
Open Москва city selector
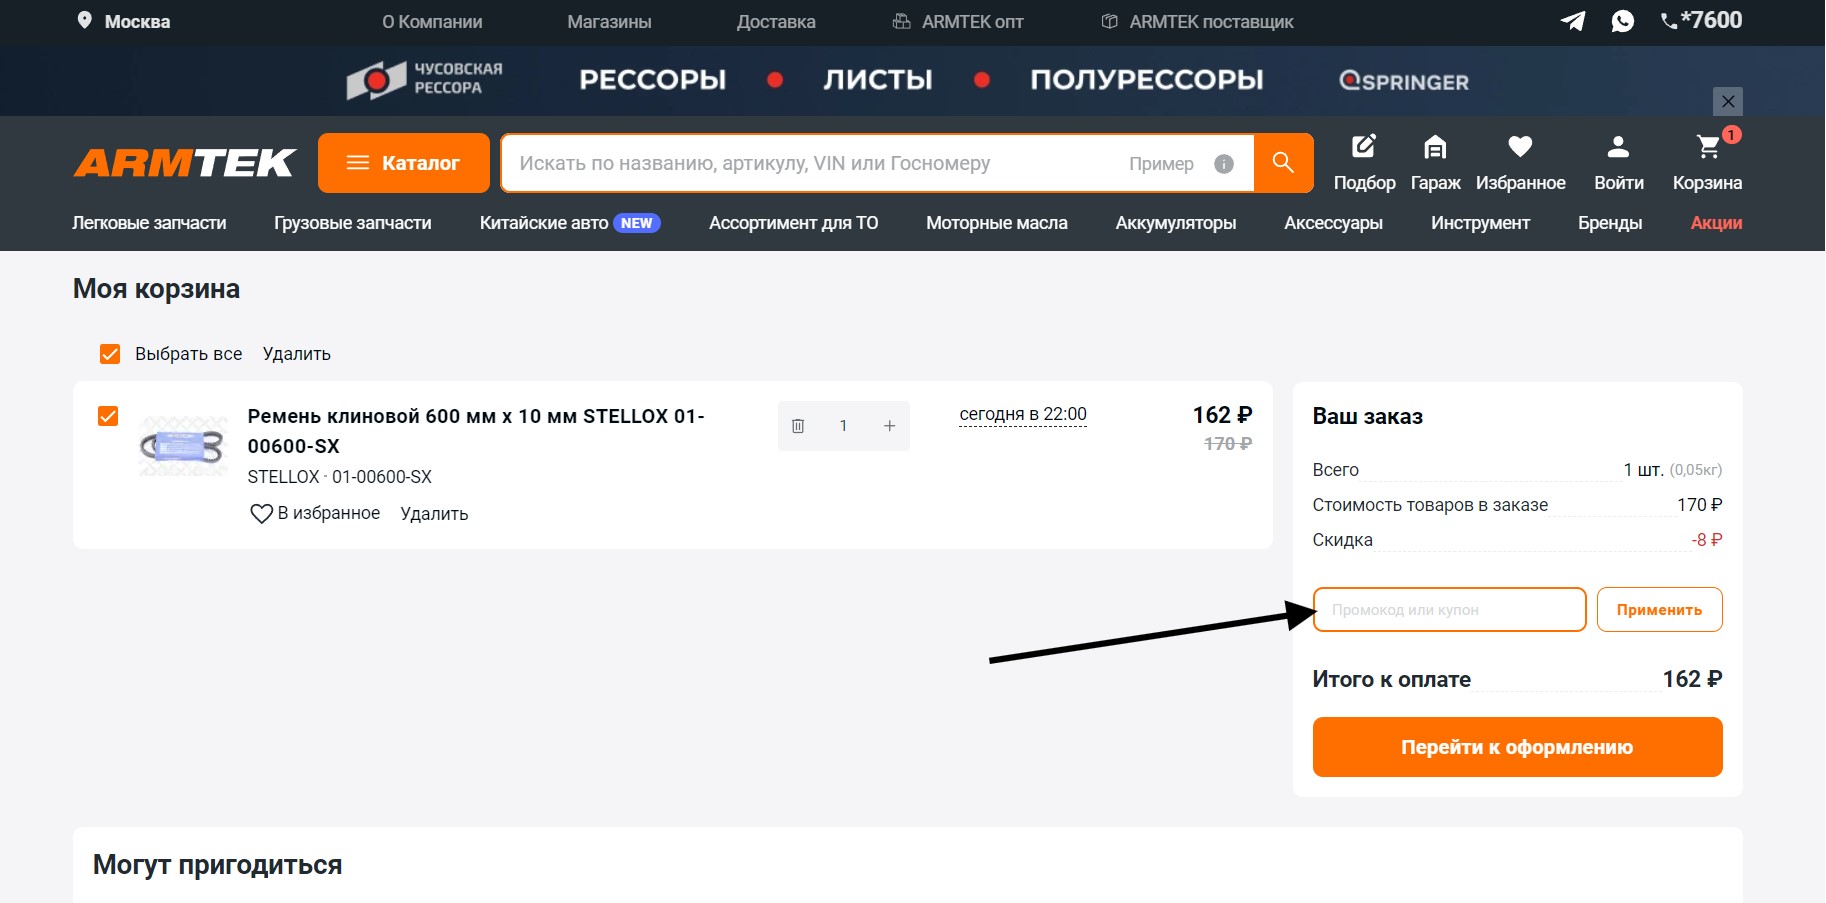click(124, 21)
